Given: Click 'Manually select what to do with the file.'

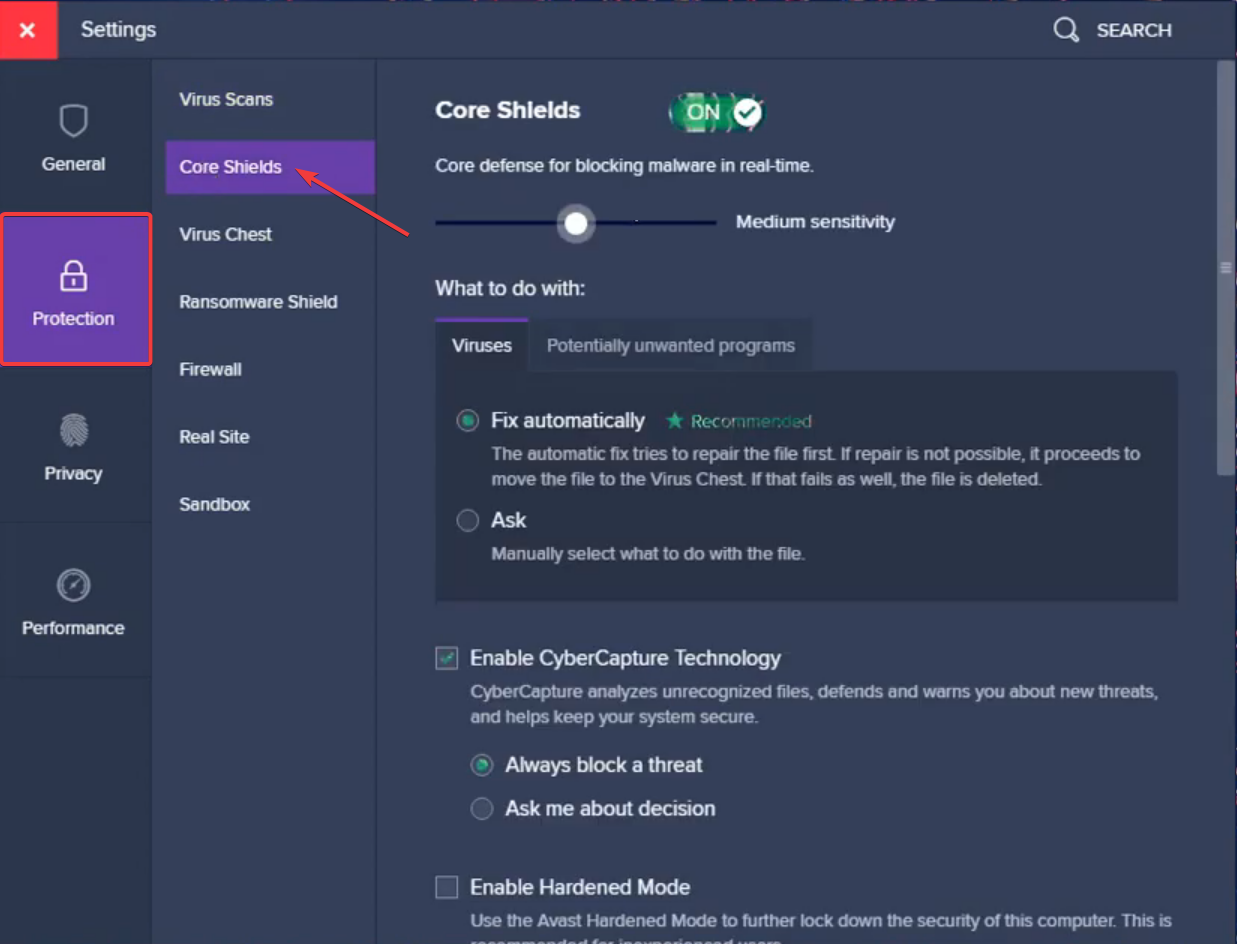Looking at the screenshot, I should 648,553.
